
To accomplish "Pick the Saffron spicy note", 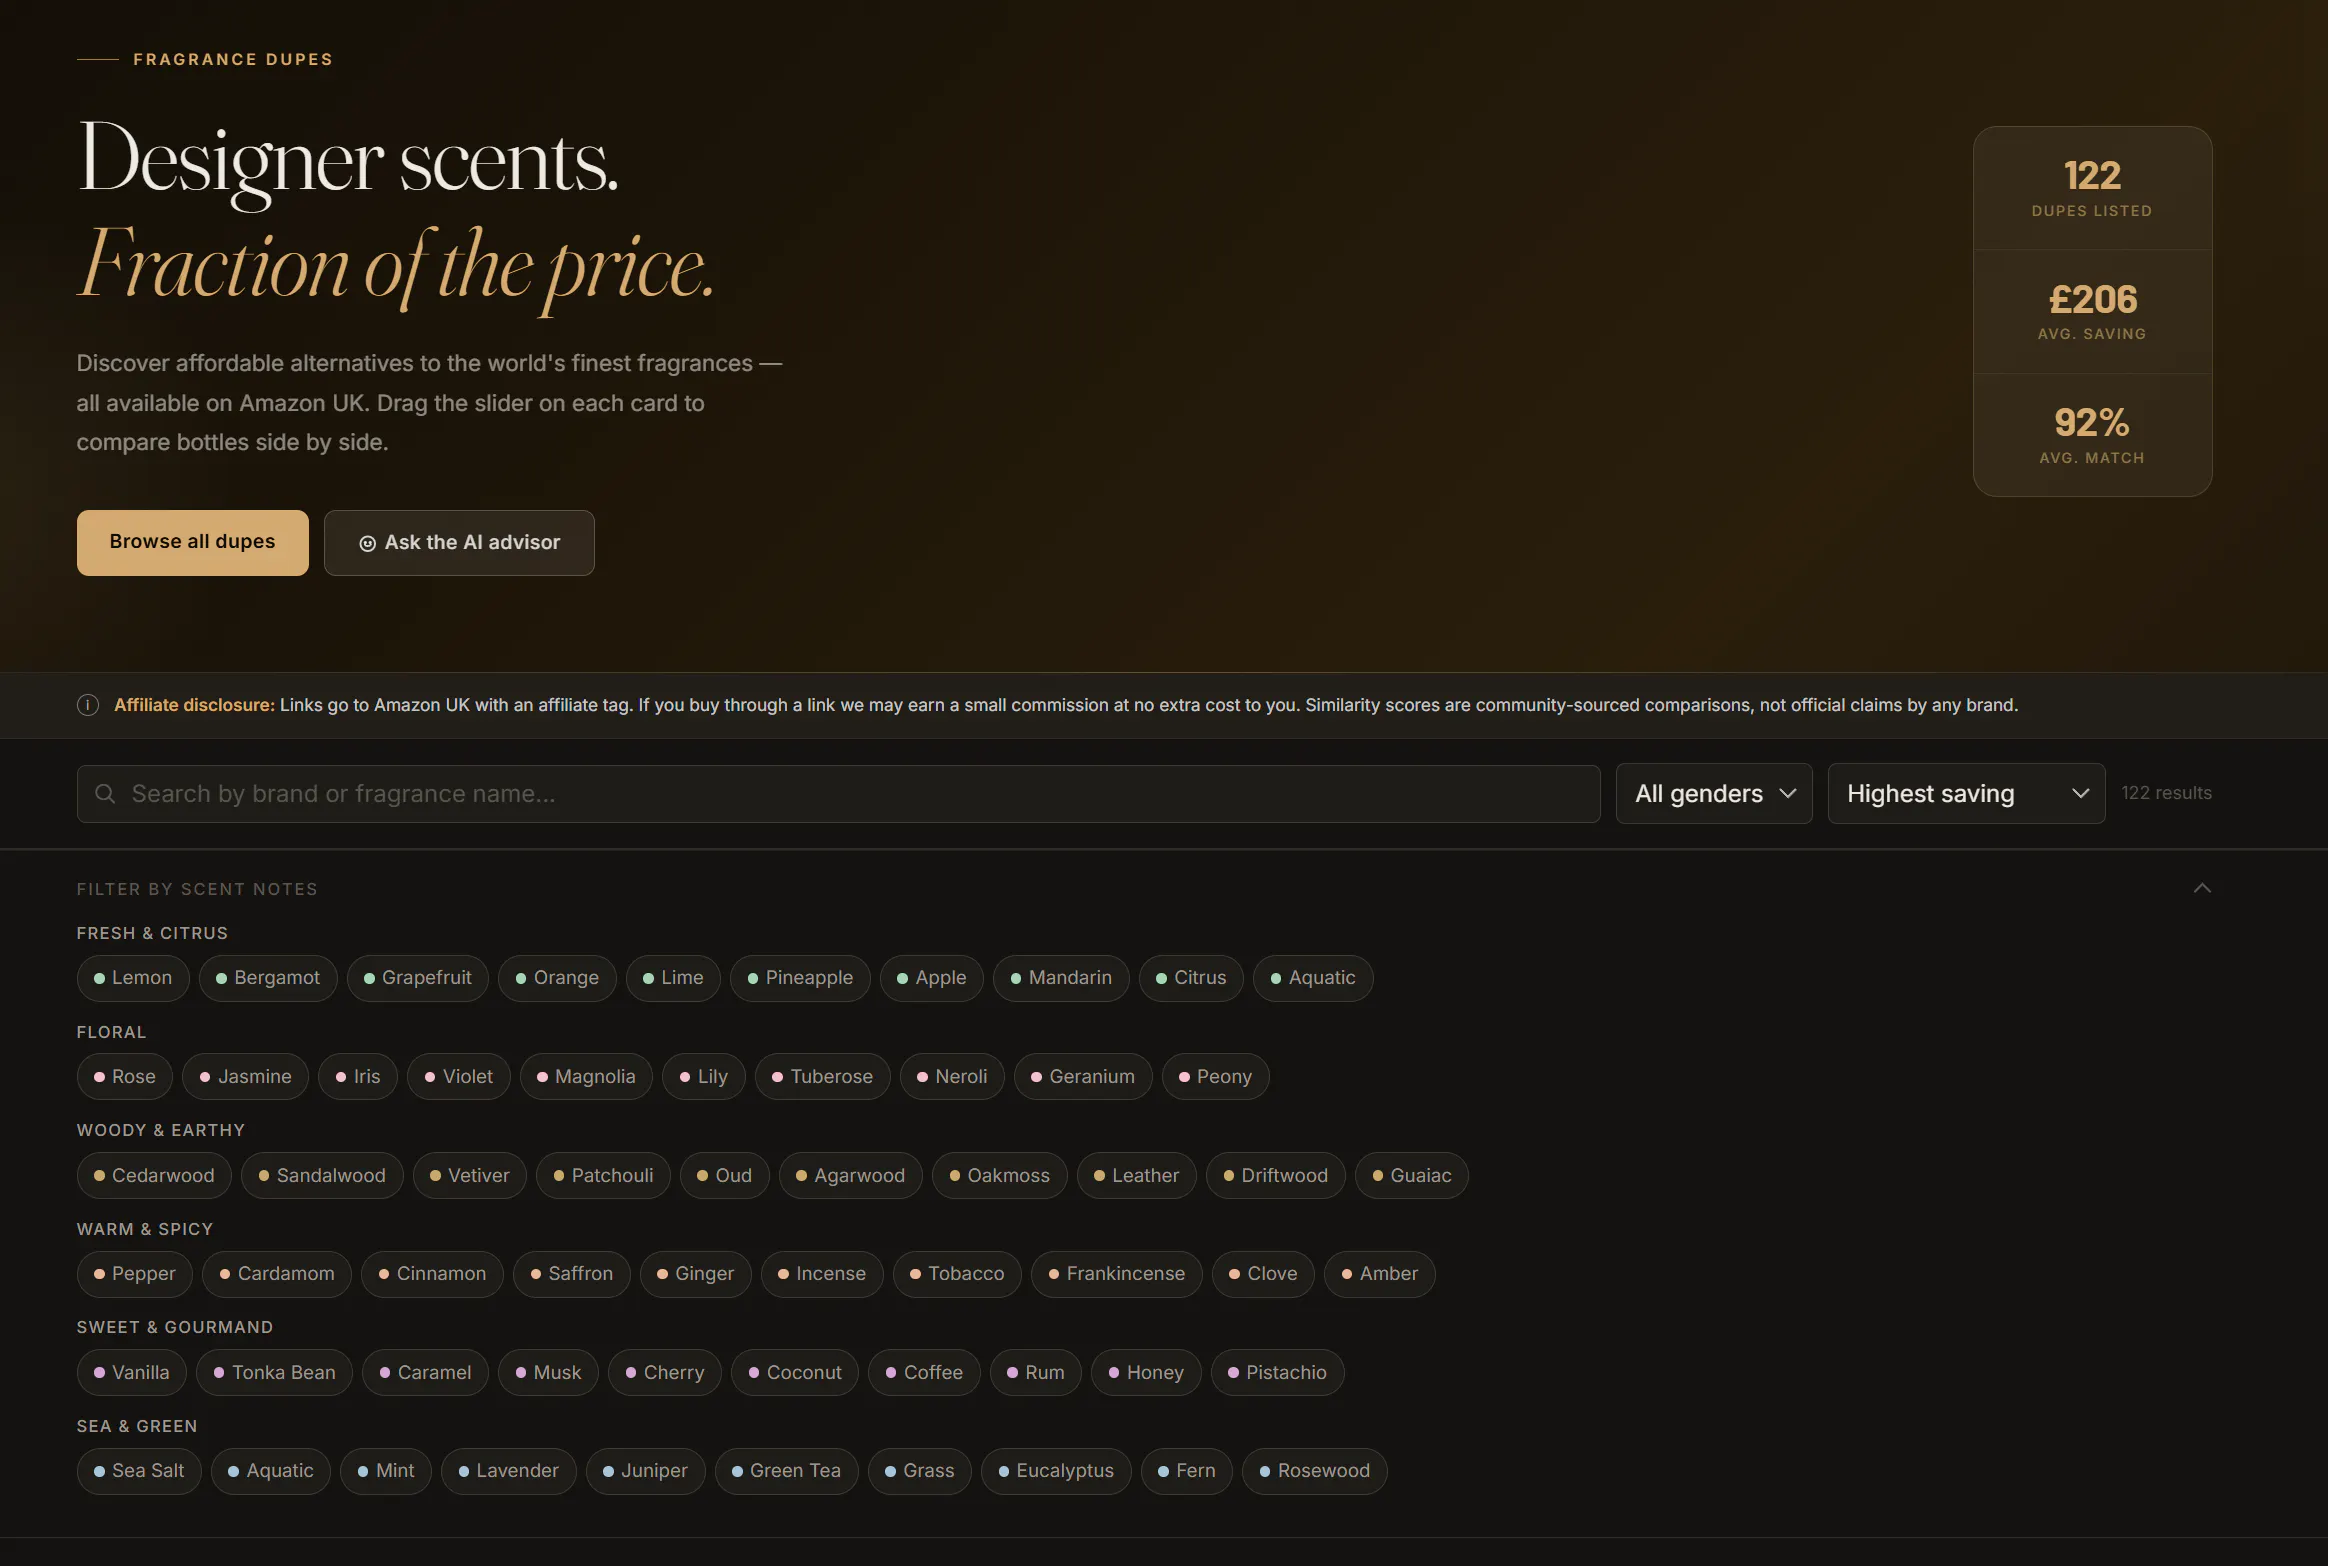I will (x=572, y=1274).
